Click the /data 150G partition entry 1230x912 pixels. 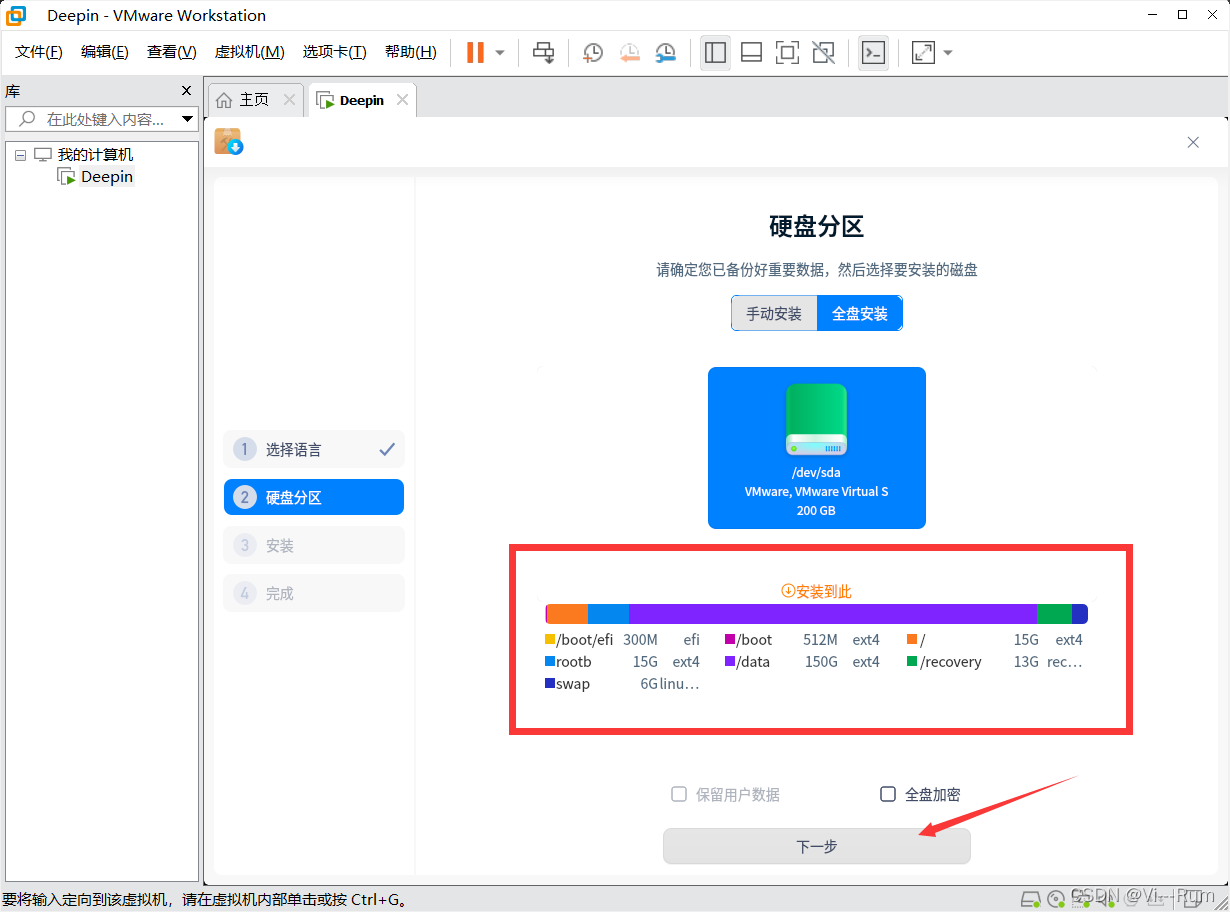point(803,662)
